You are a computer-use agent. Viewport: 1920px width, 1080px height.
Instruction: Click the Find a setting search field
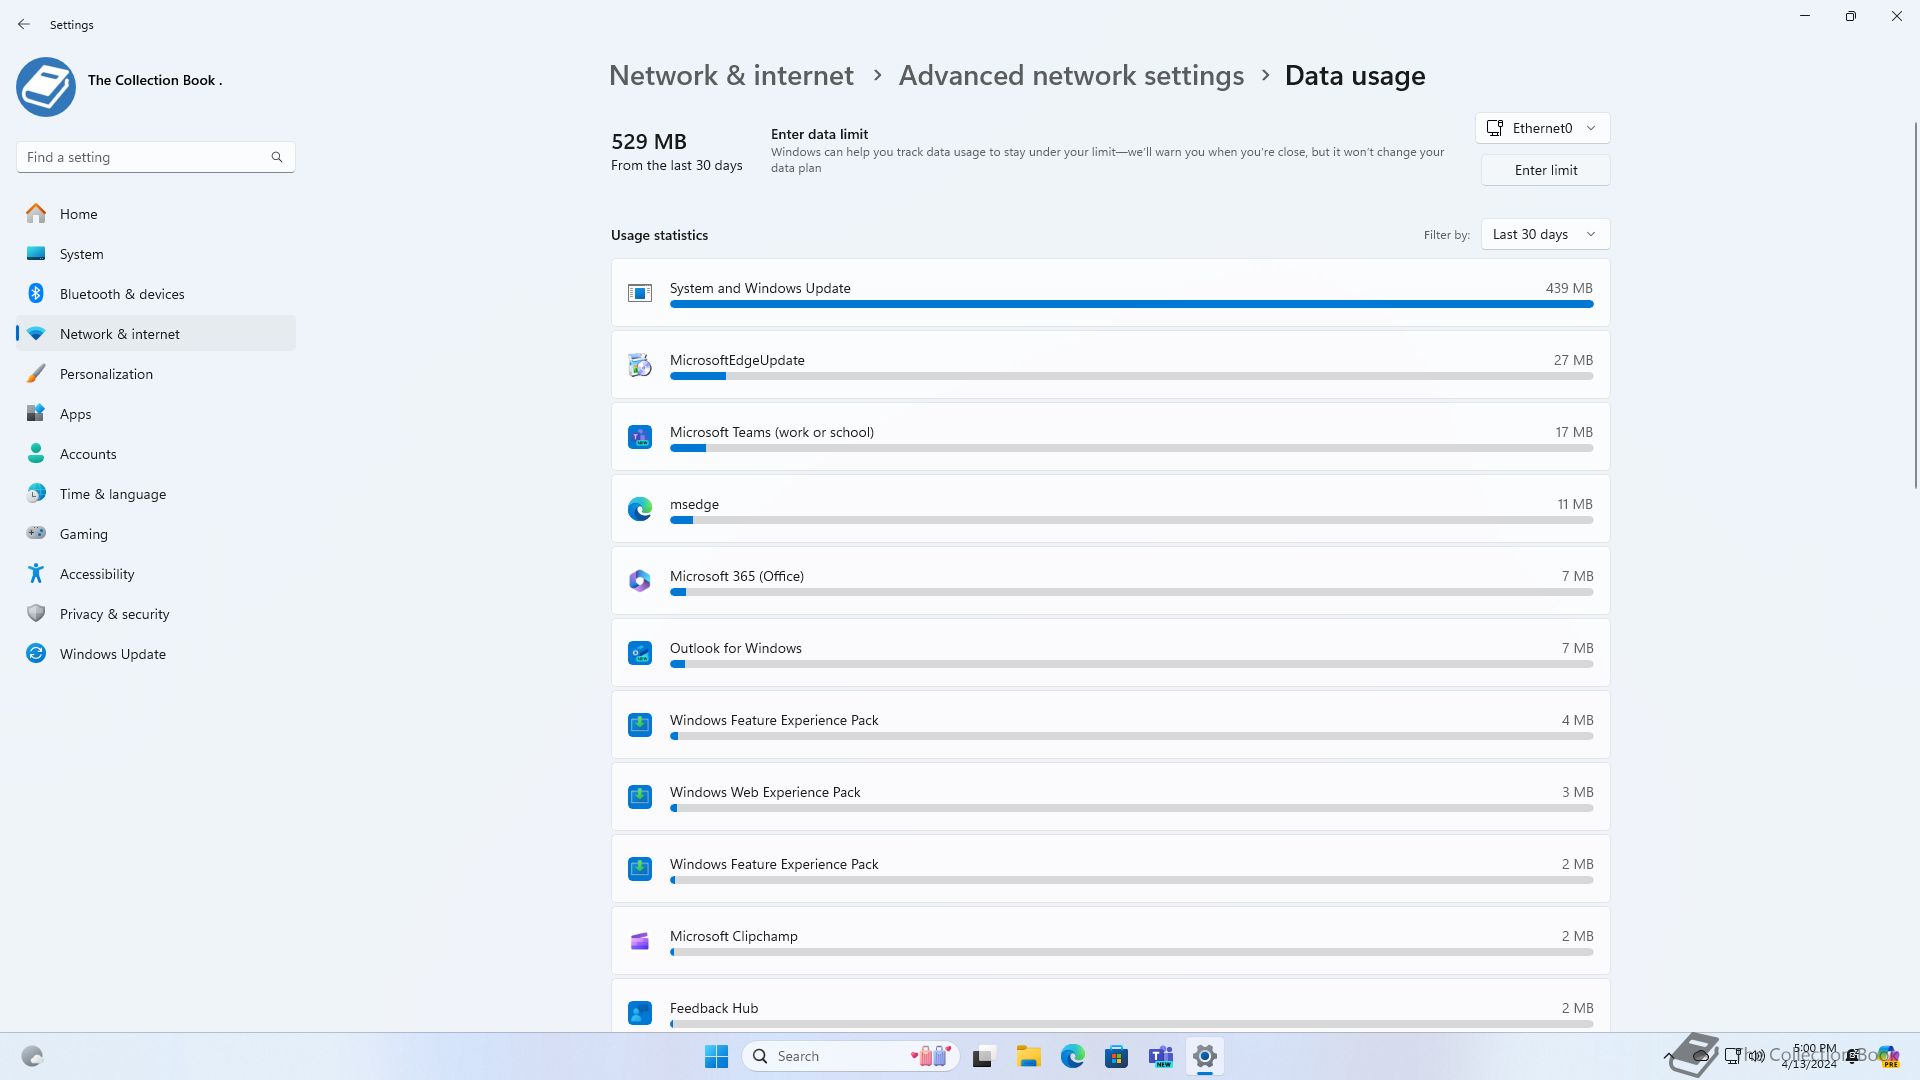(x=155, y=157)
